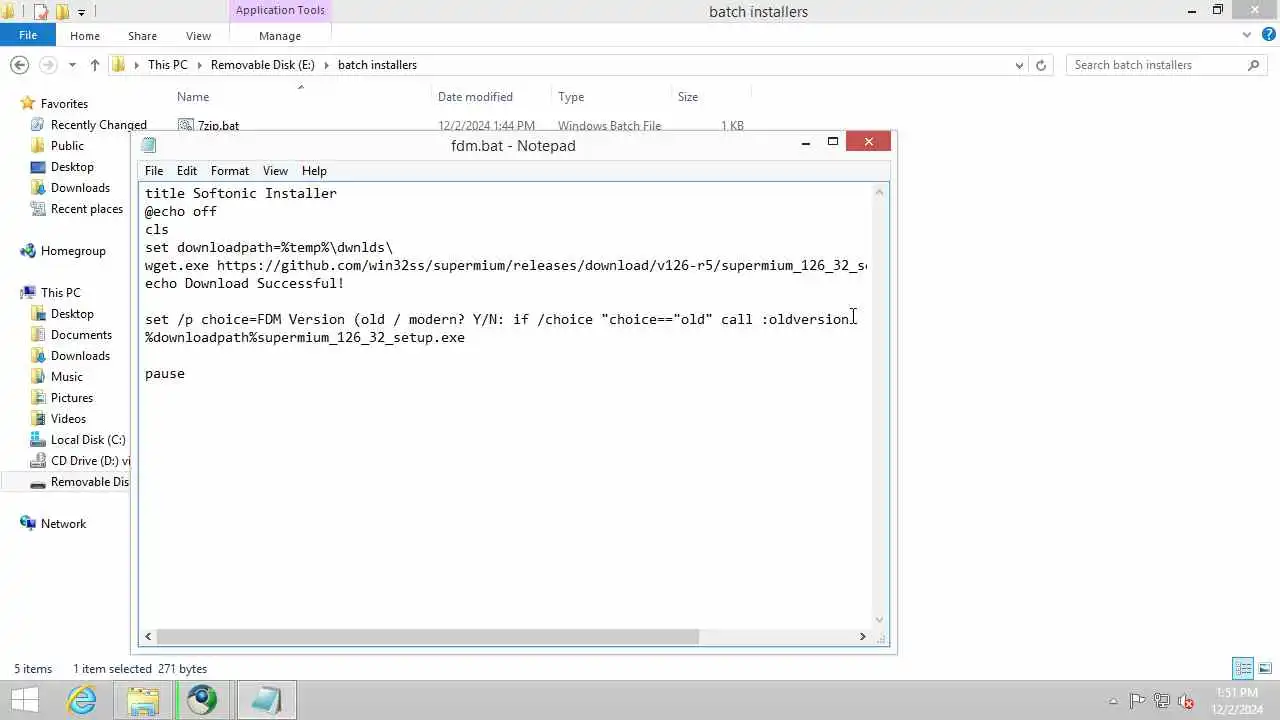Expand the address bar history dropdown
The image size is (1280, 720).
tap(1019, 65)
